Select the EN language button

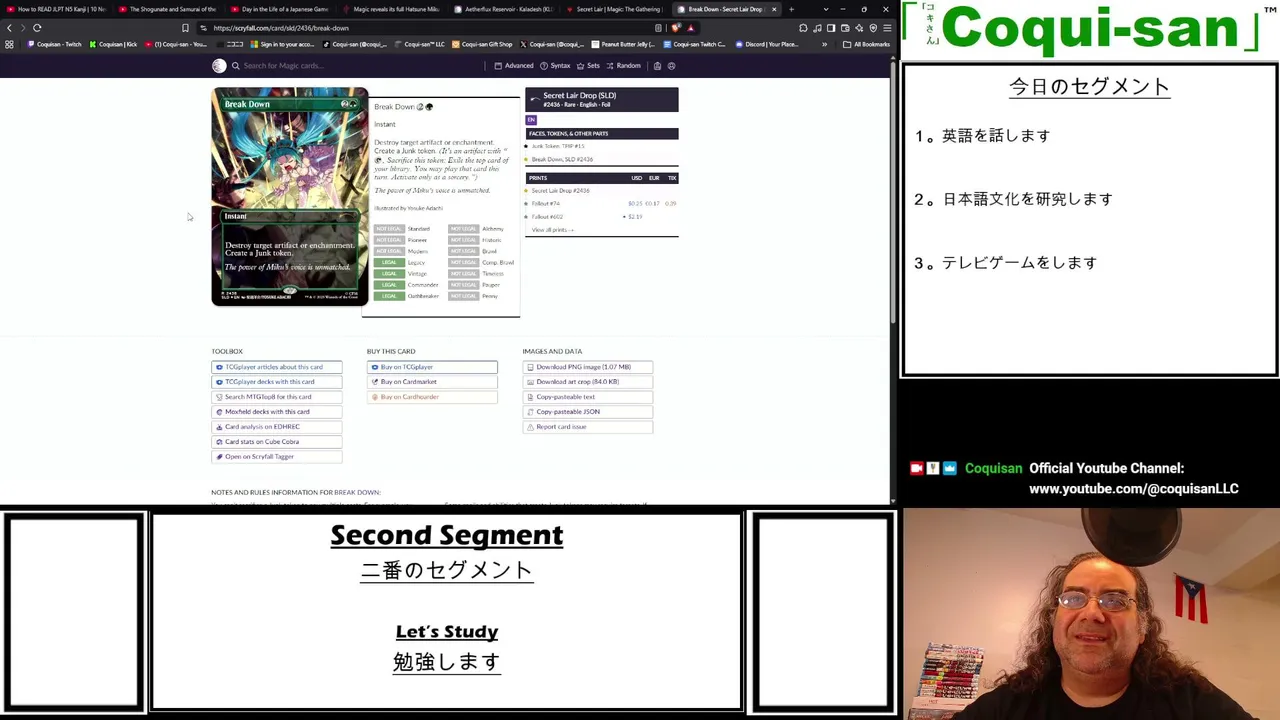(531, 120)
